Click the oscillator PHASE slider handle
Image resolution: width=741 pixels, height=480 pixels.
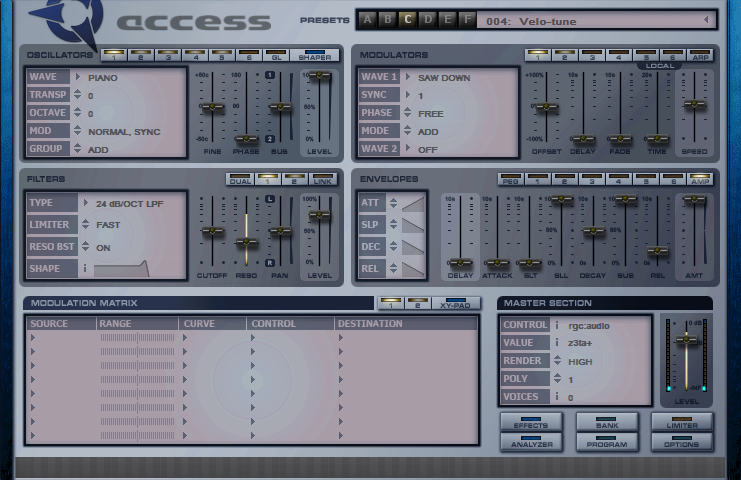(246, 139)
